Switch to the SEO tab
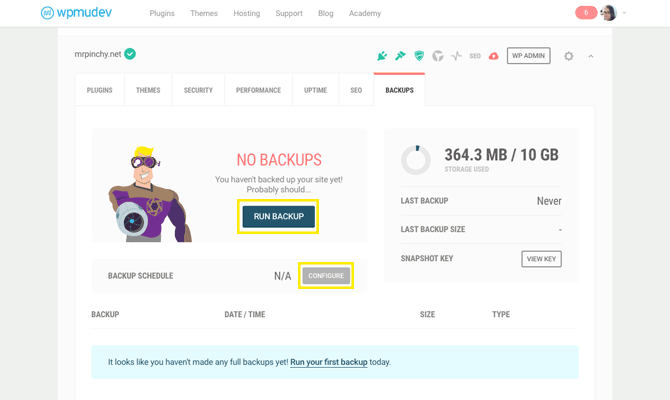The width and height of the screenshot is (670, 400). tap(356, 90)
